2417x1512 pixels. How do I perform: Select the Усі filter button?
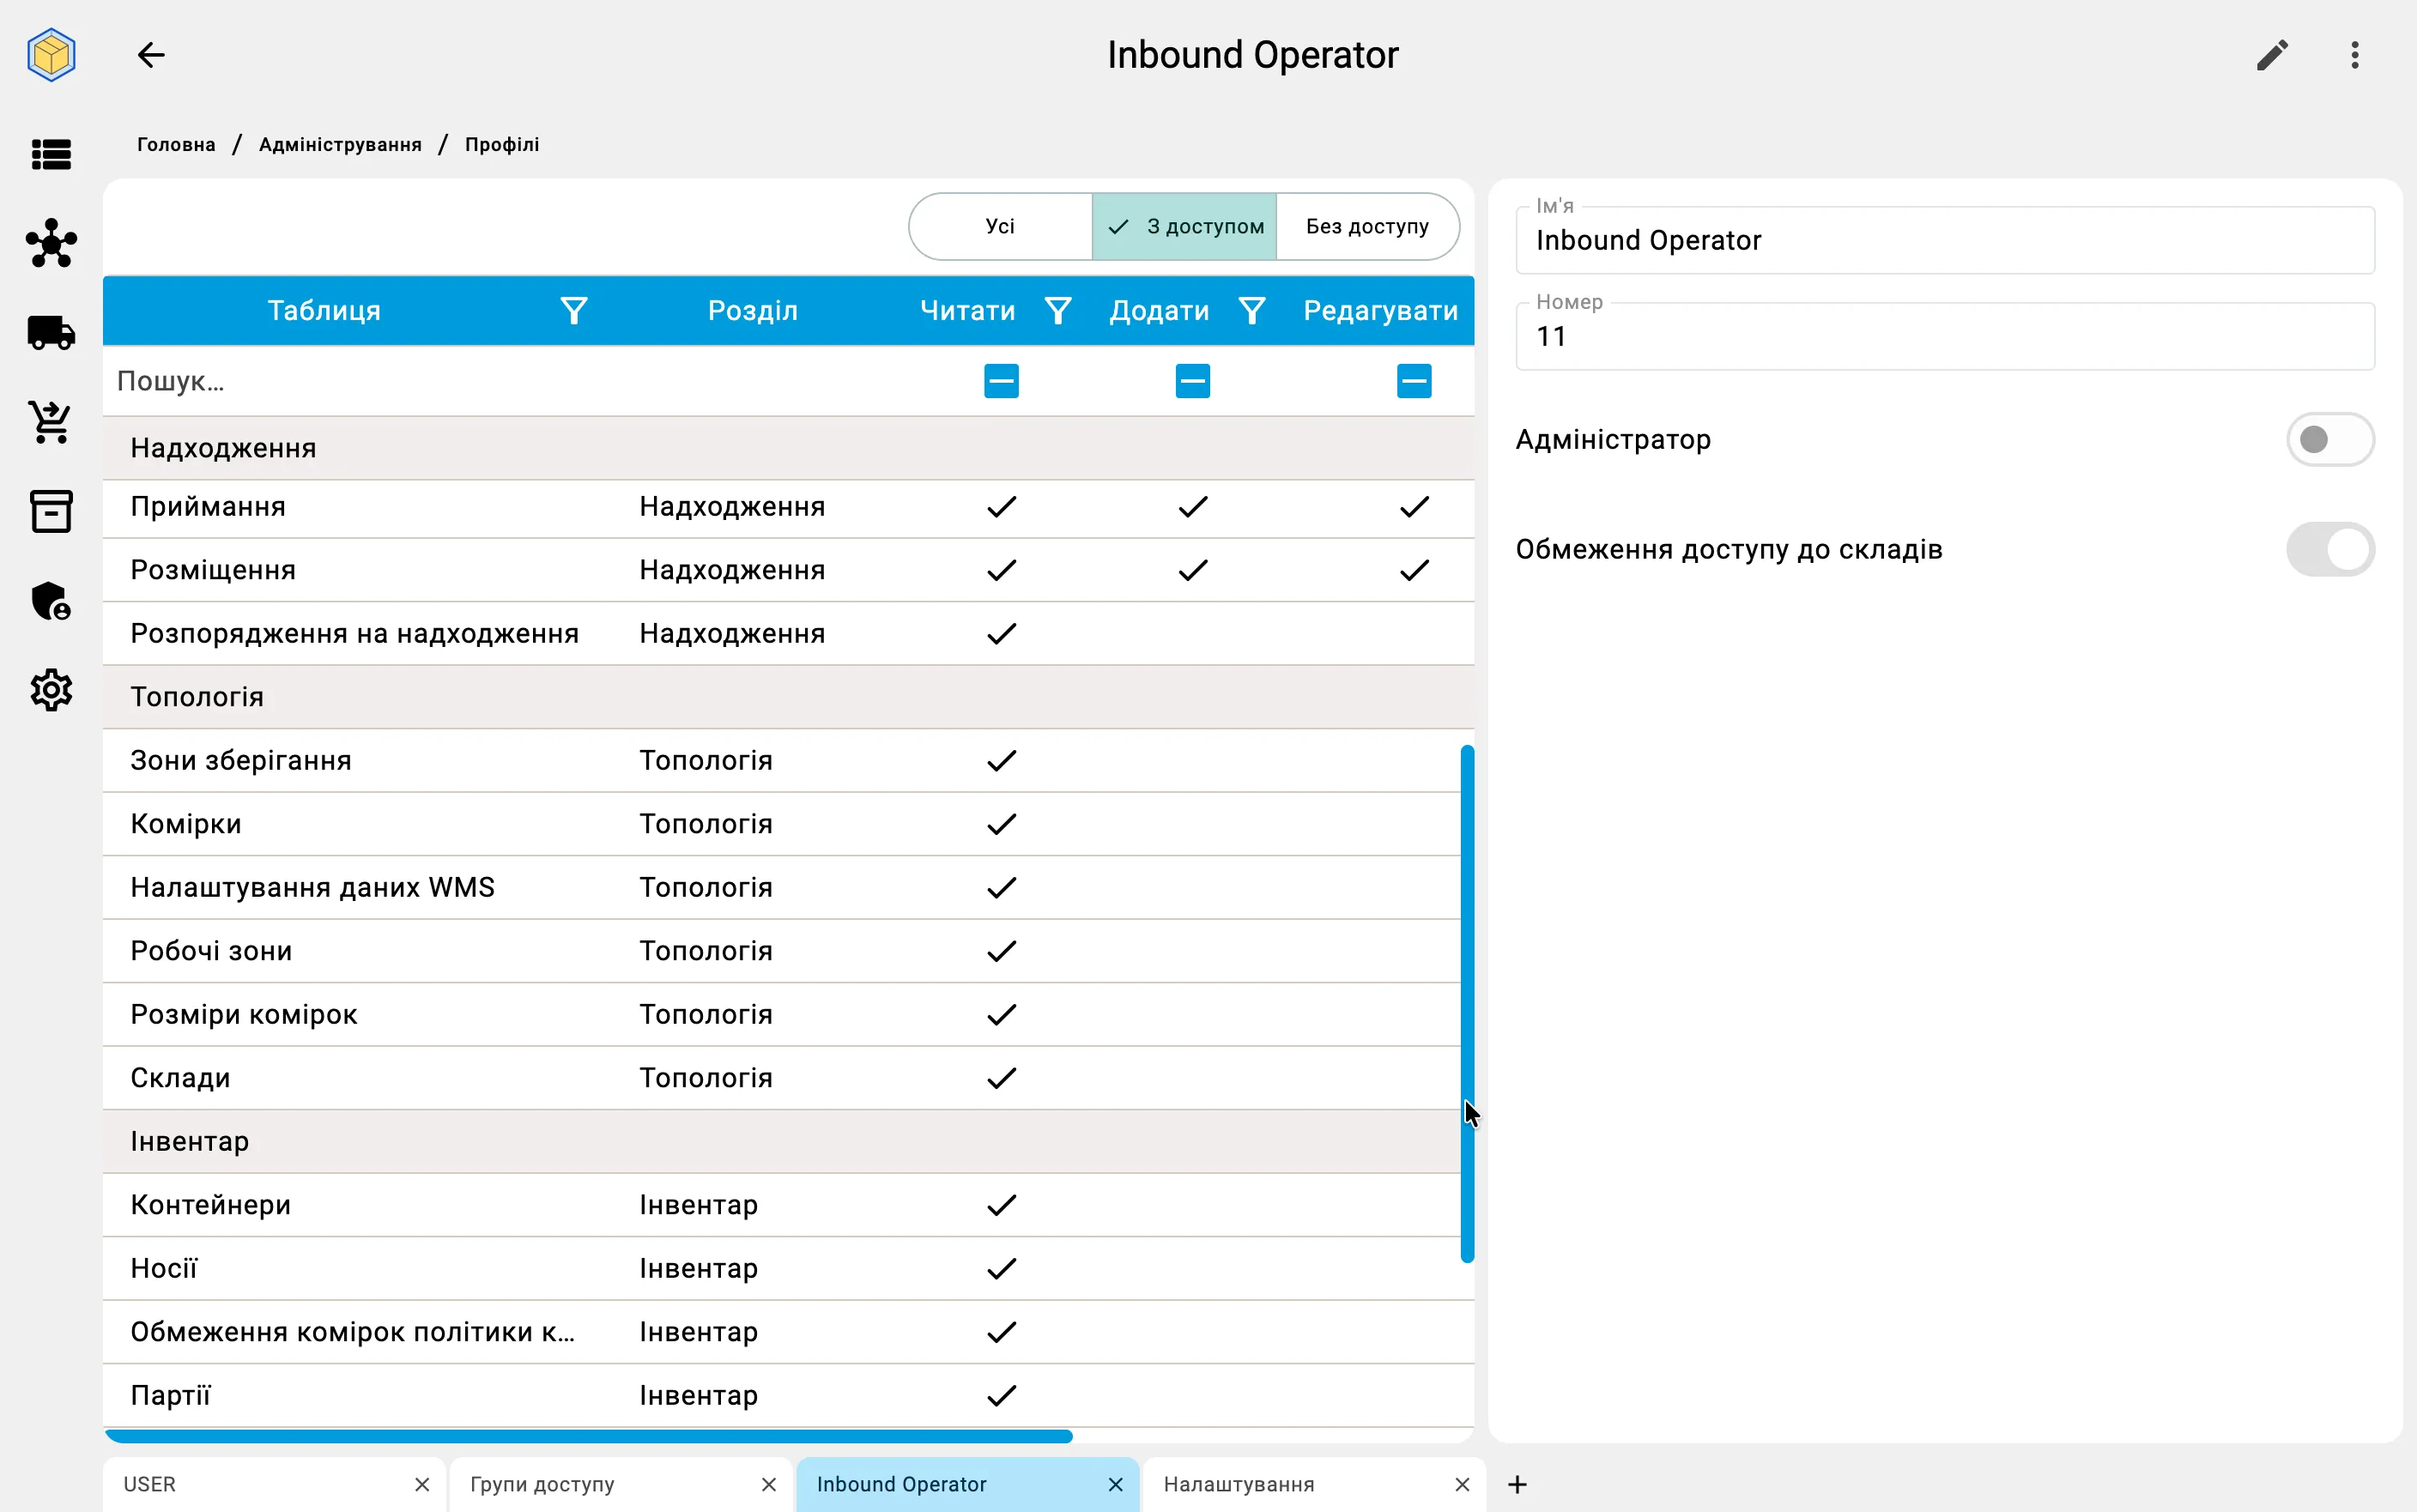pos(1000,226)
